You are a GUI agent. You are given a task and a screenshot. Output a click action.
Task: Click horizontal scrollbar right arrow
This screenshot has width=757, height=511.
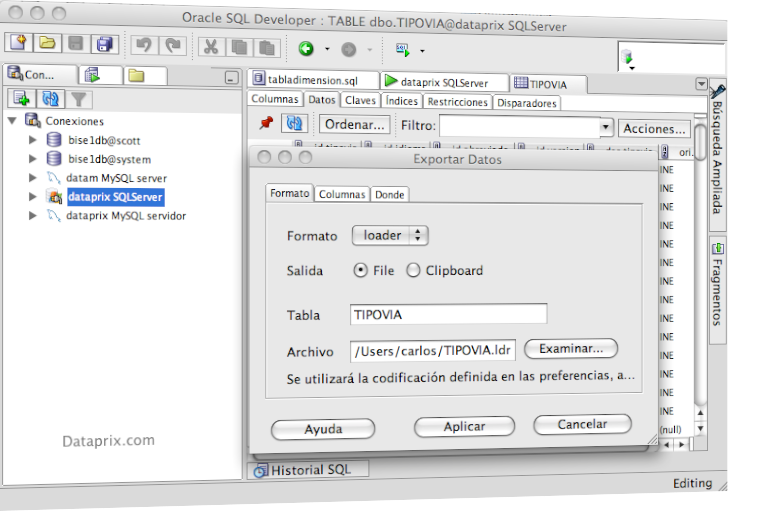(x=682, y=444)
